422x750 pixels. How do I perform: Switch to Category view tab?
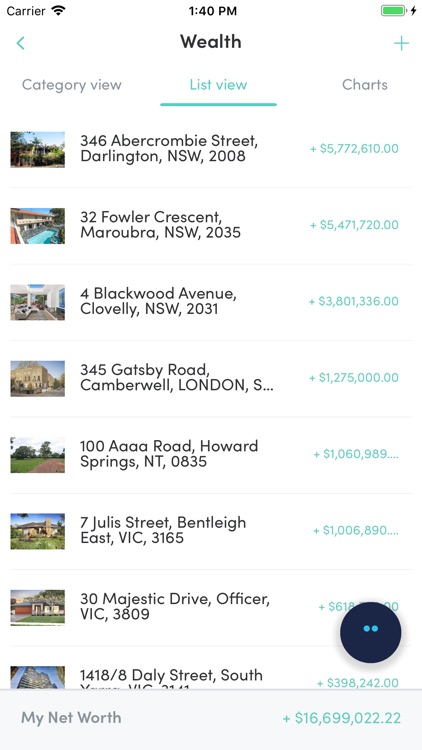(72, 85)
